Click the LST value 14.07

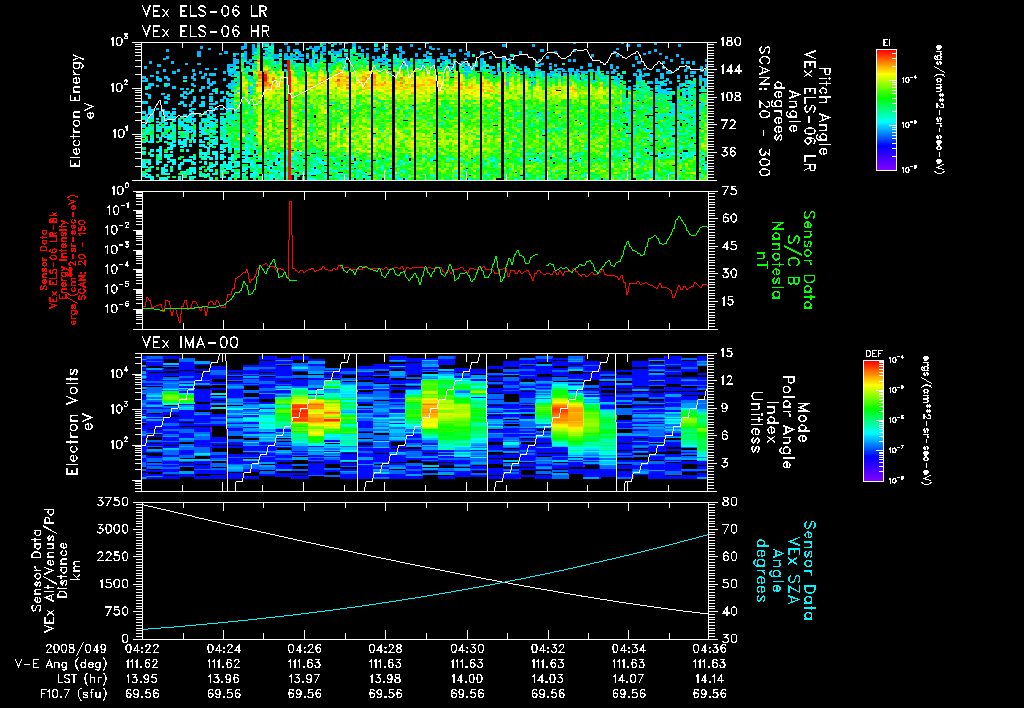coord(628,679)
